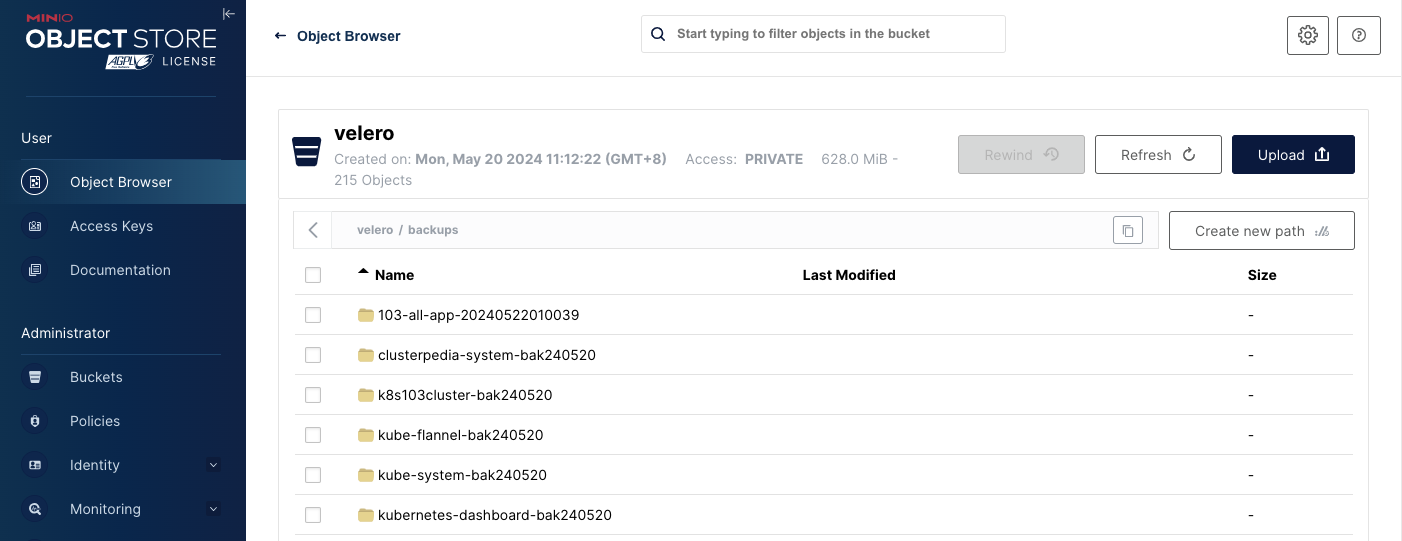Click the velero breadcrumb segment
The height and width of the screenshot is (541, 1402).
[375, 230]
